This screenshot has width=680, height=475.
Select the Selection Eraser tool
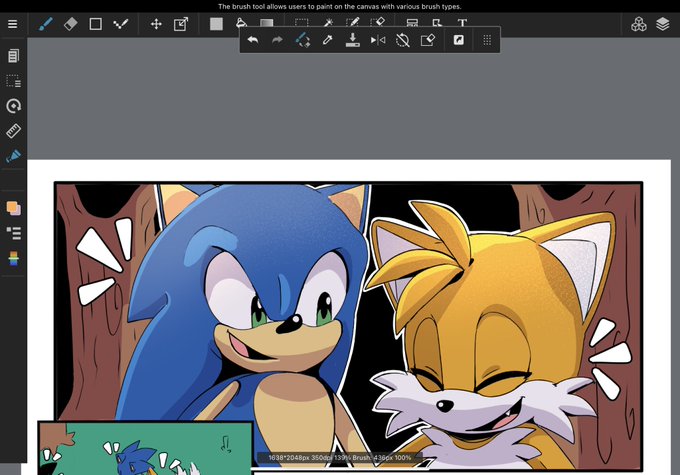pyautogui.click(x=378, y=22)
